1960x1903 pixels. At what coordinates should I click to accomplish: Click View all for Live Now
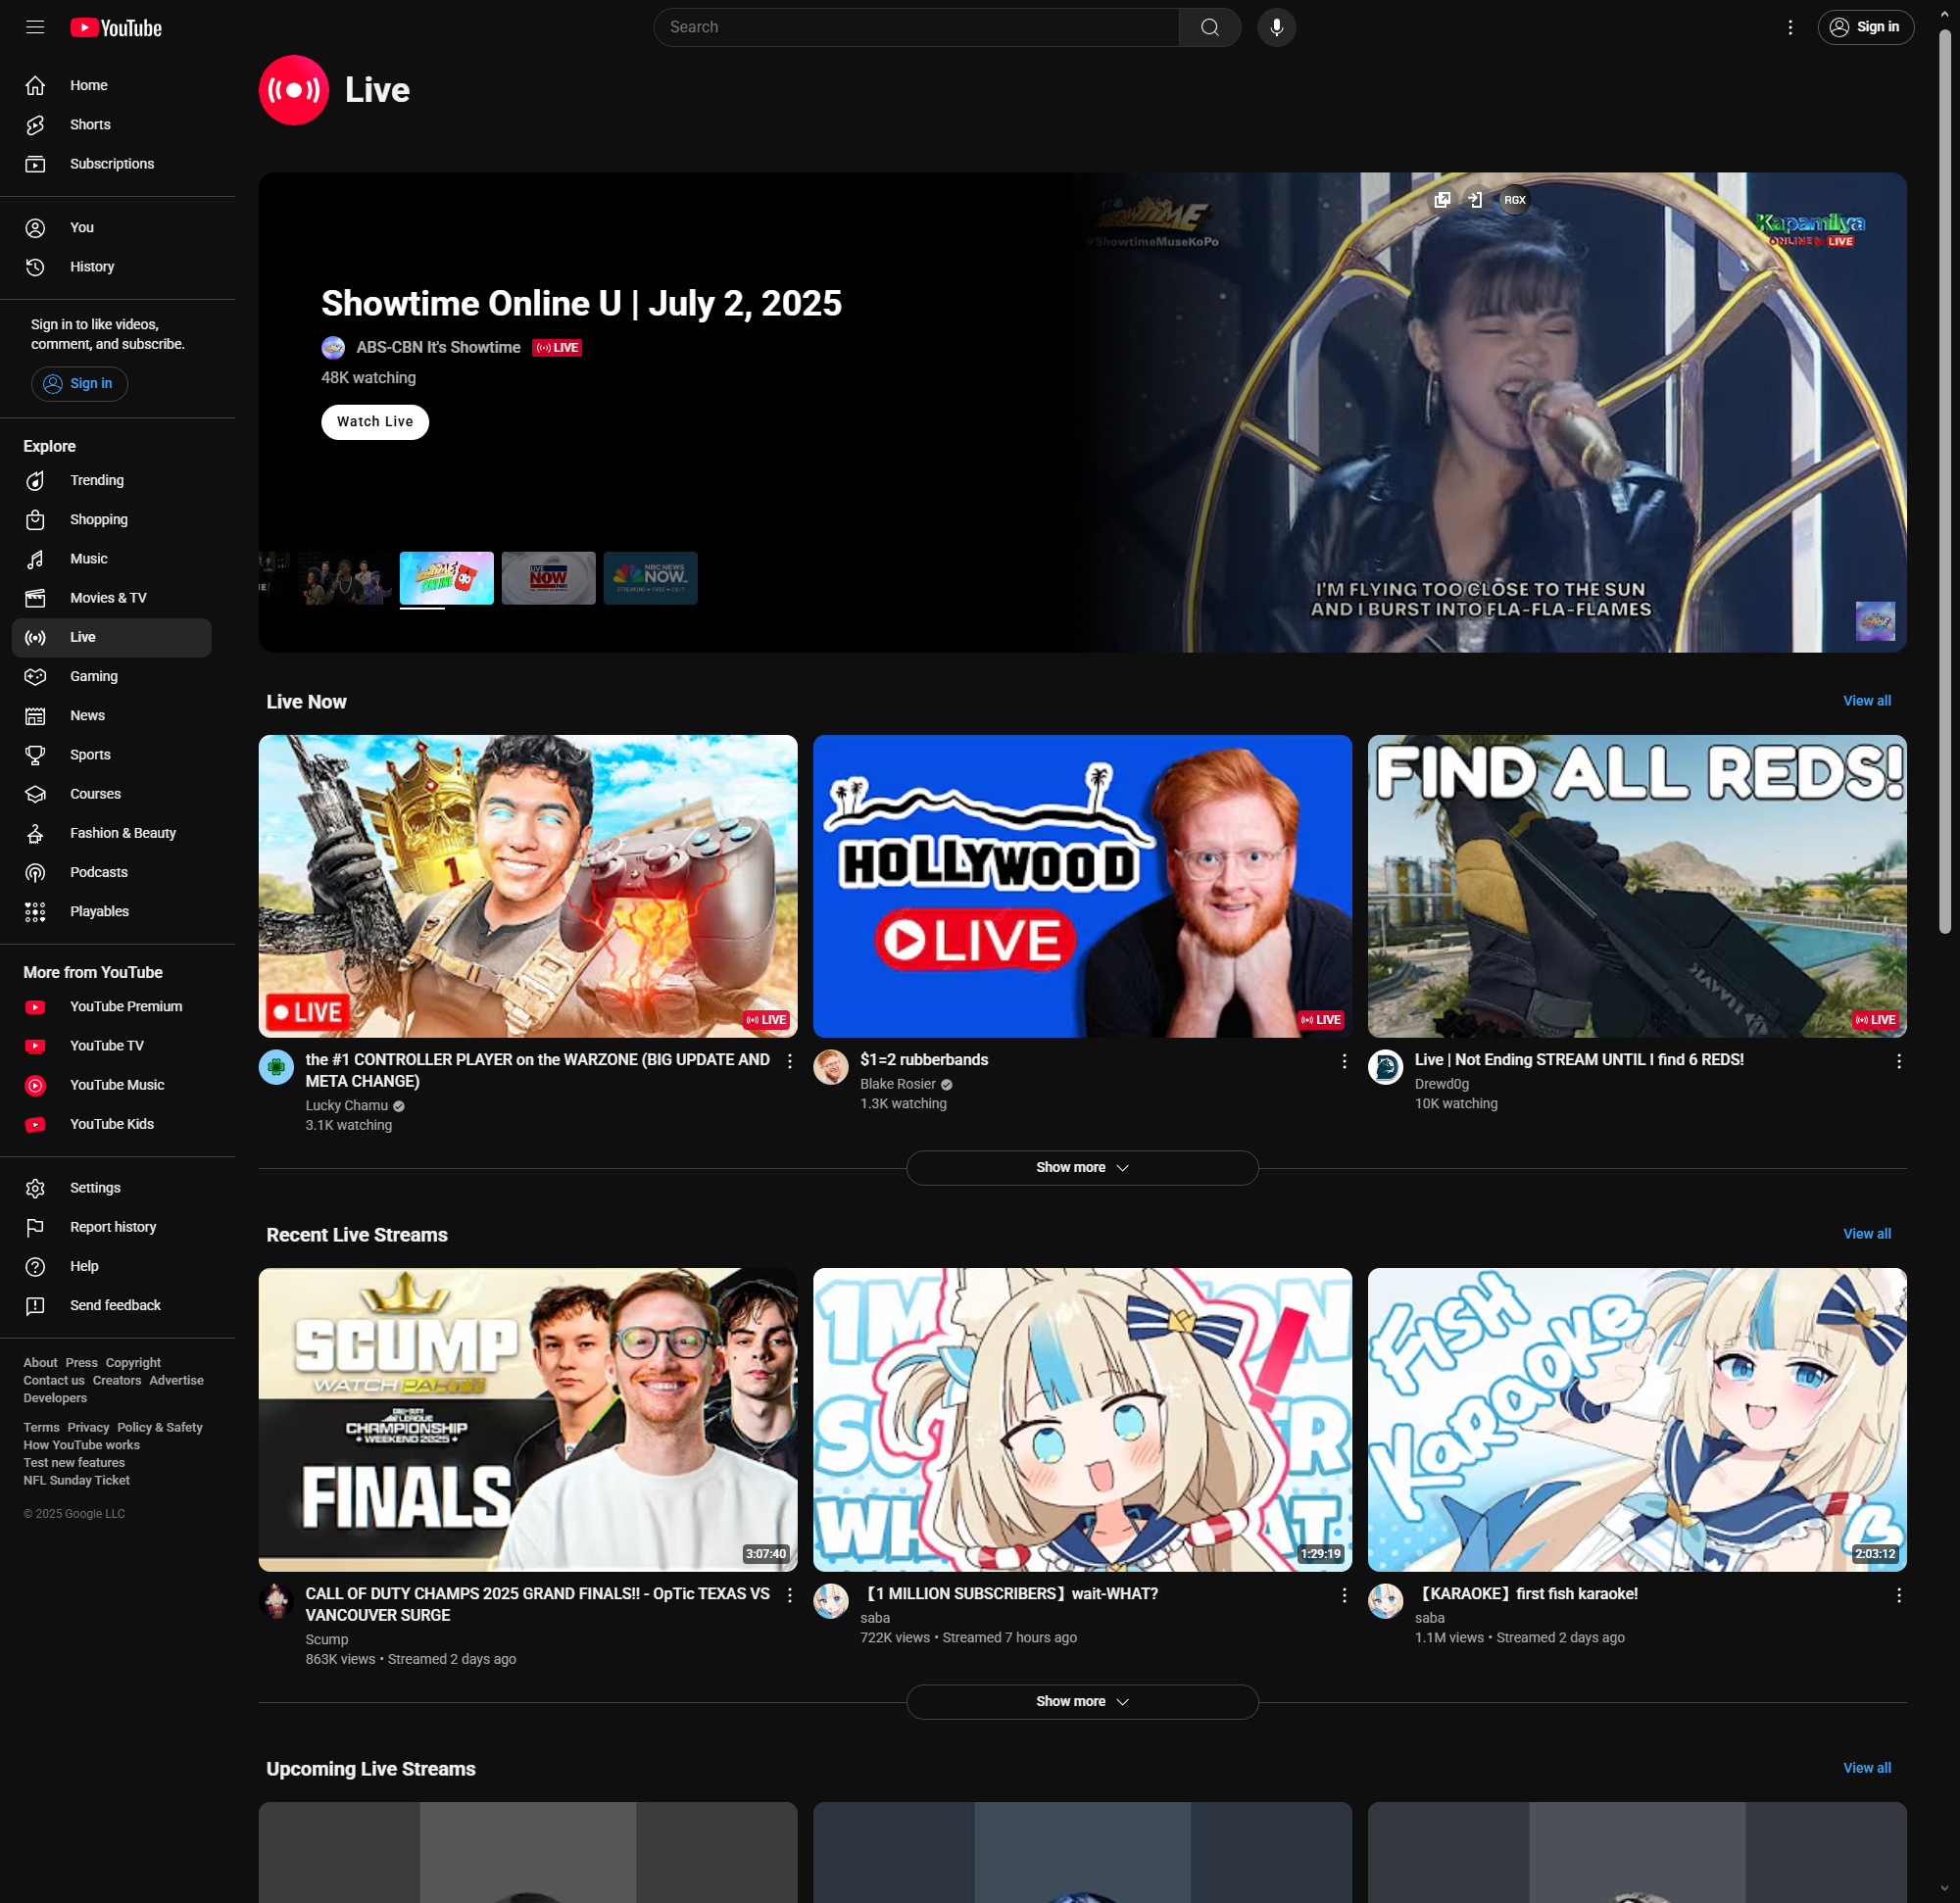pos(1866,701)
